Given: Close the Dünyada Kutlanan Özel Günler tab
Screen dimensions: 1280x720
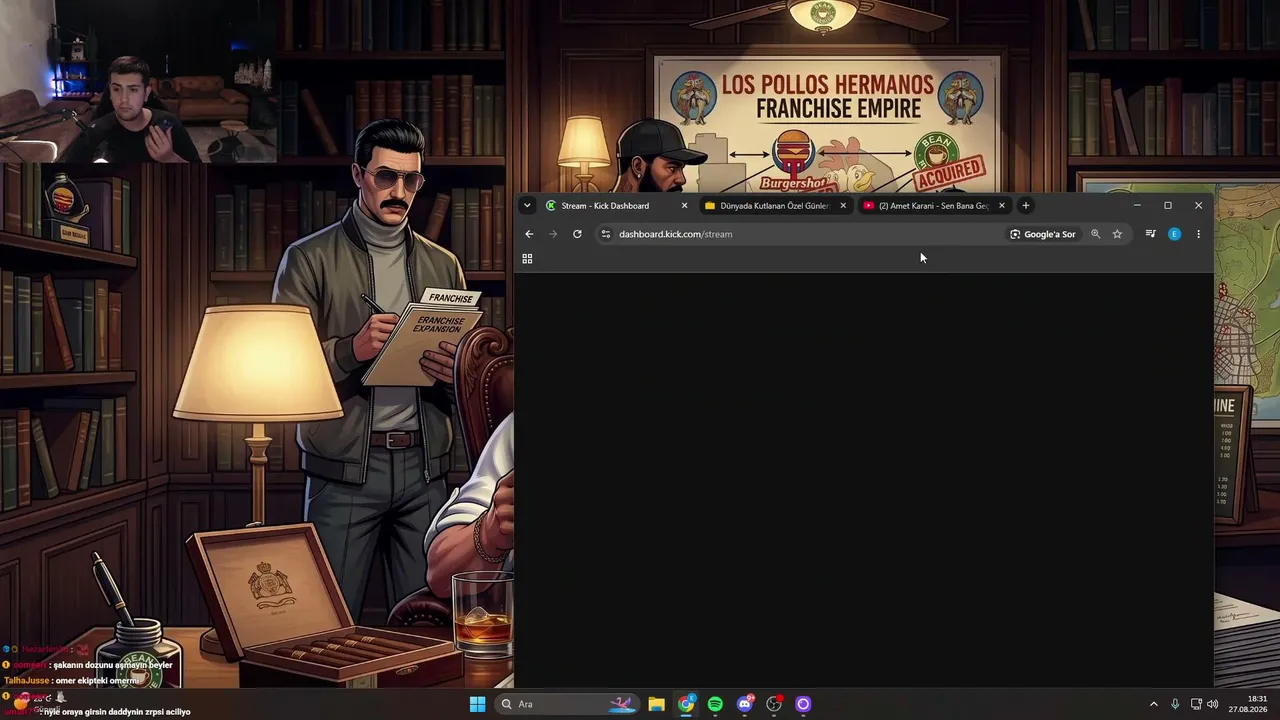Looking at the screenshot, I should (x=843, y=206).
